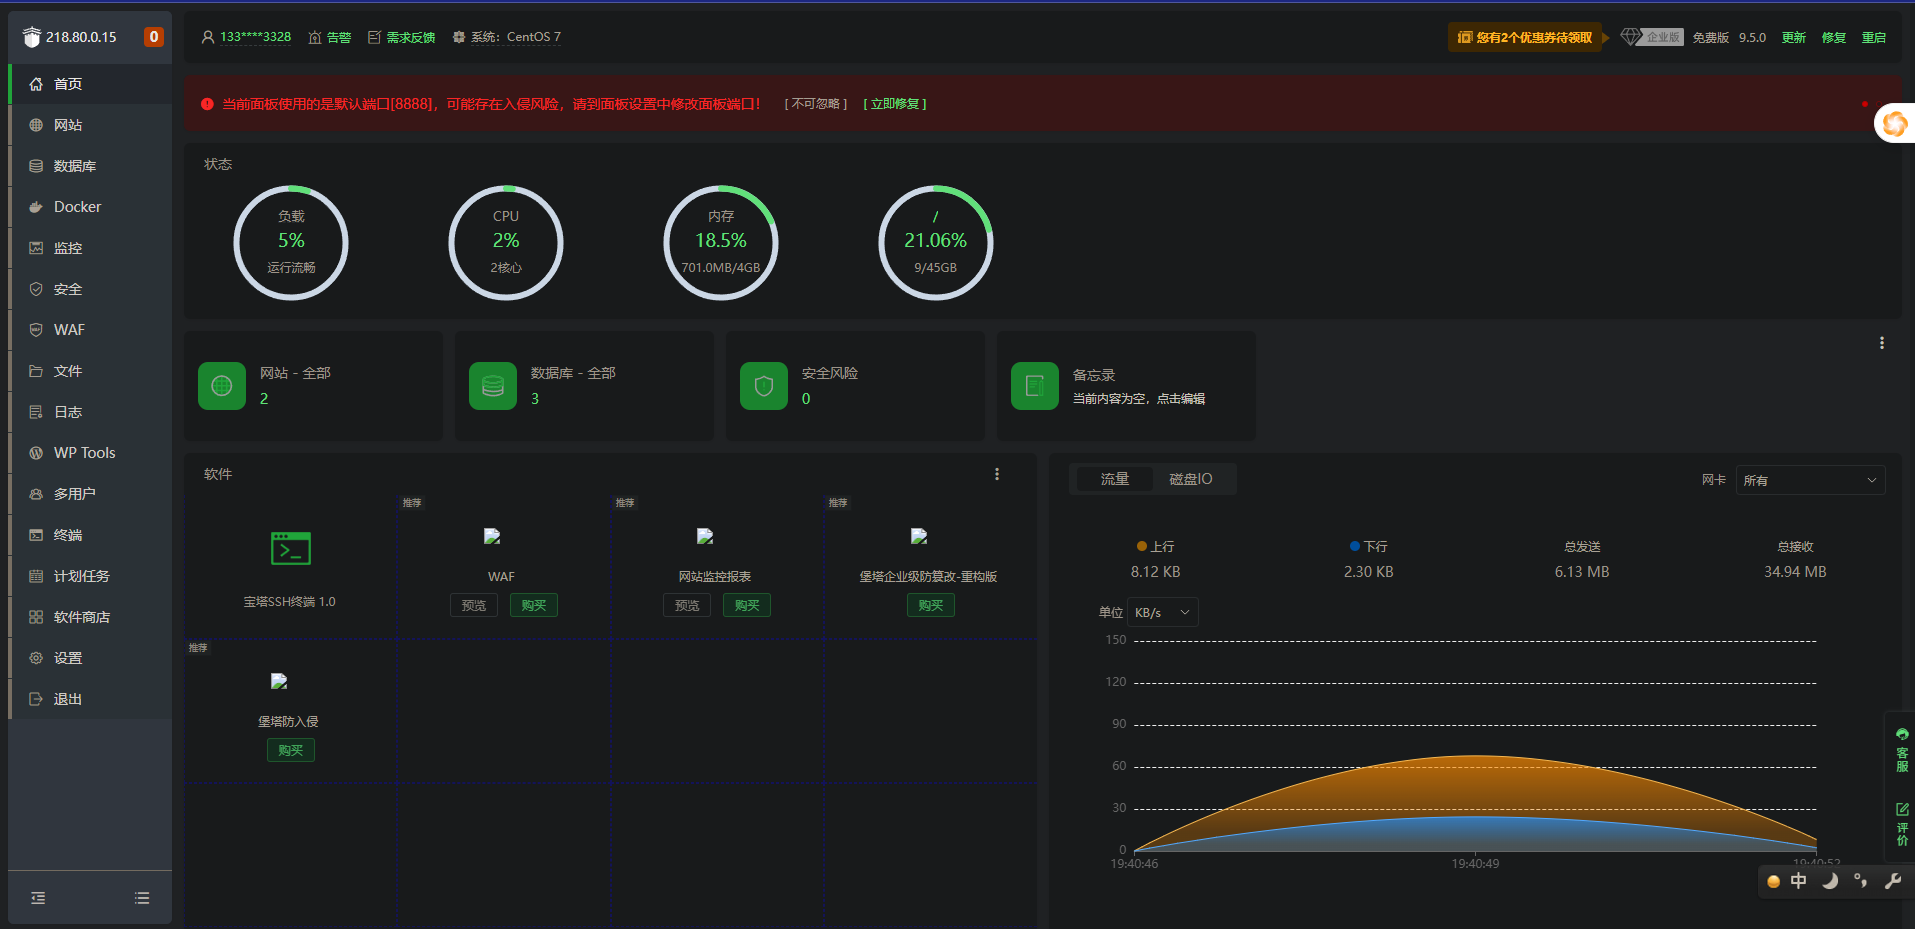Open the 备忘录 memo icon
Image resolution: width=1915 pixels, height=929 pixels.
coord(1035,386)
